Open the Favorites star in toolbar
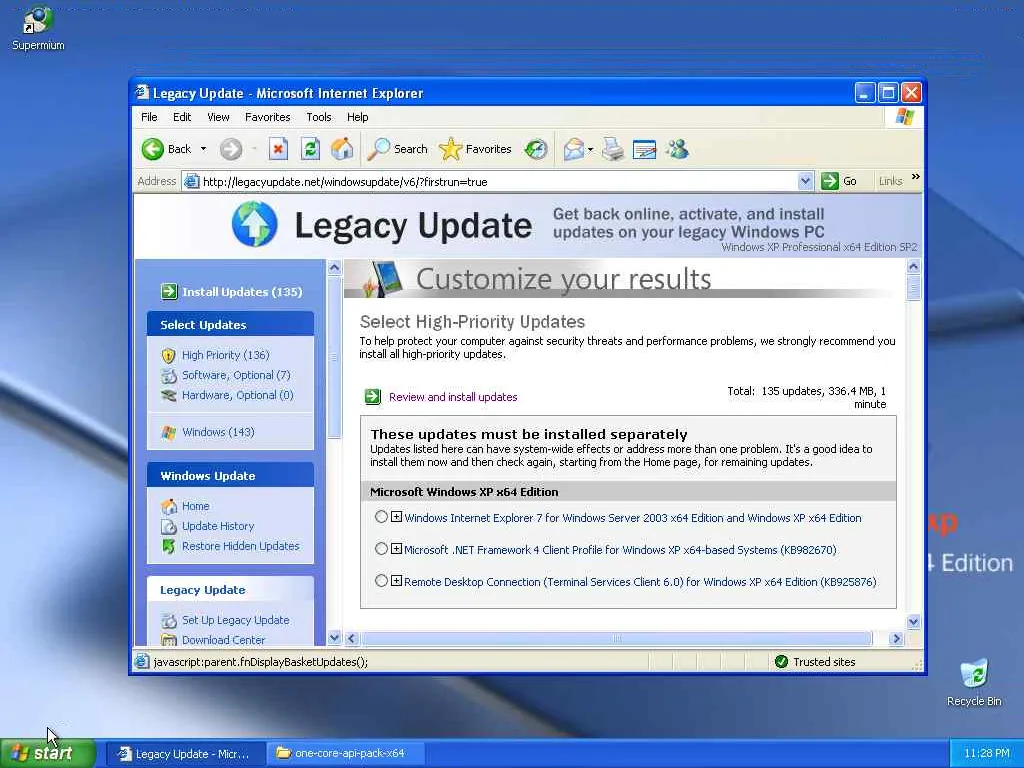The image size is (1024, 768). (475, 149)
